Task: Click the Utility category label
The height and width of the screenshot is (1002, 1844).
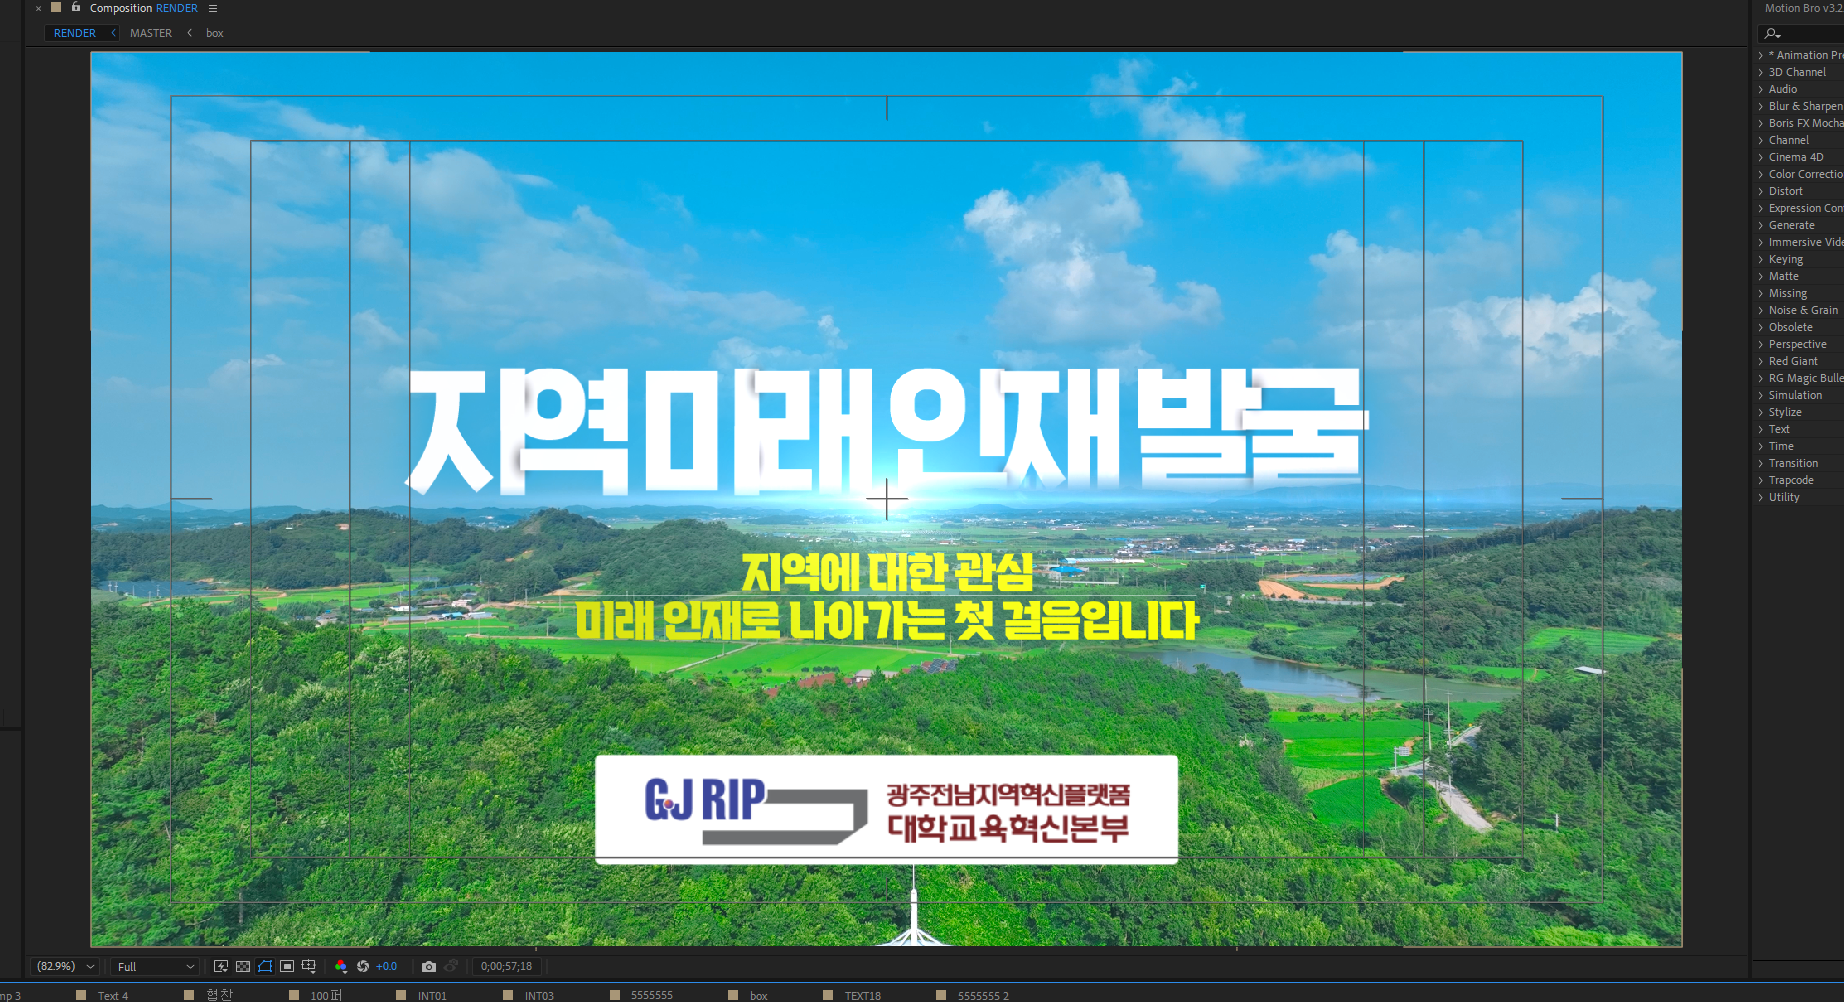Action: tap(1784, 497)
